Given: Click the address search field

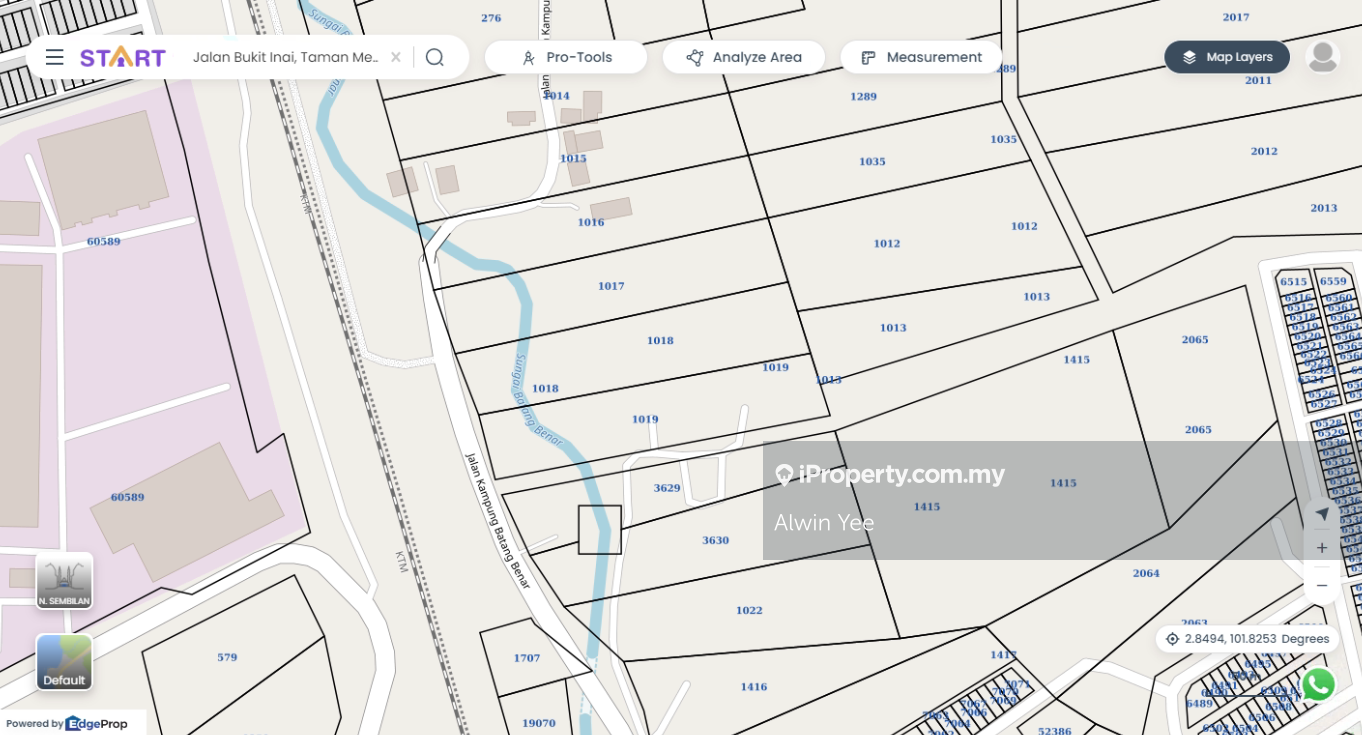Looking at the screenshot, I should (285, 57).
